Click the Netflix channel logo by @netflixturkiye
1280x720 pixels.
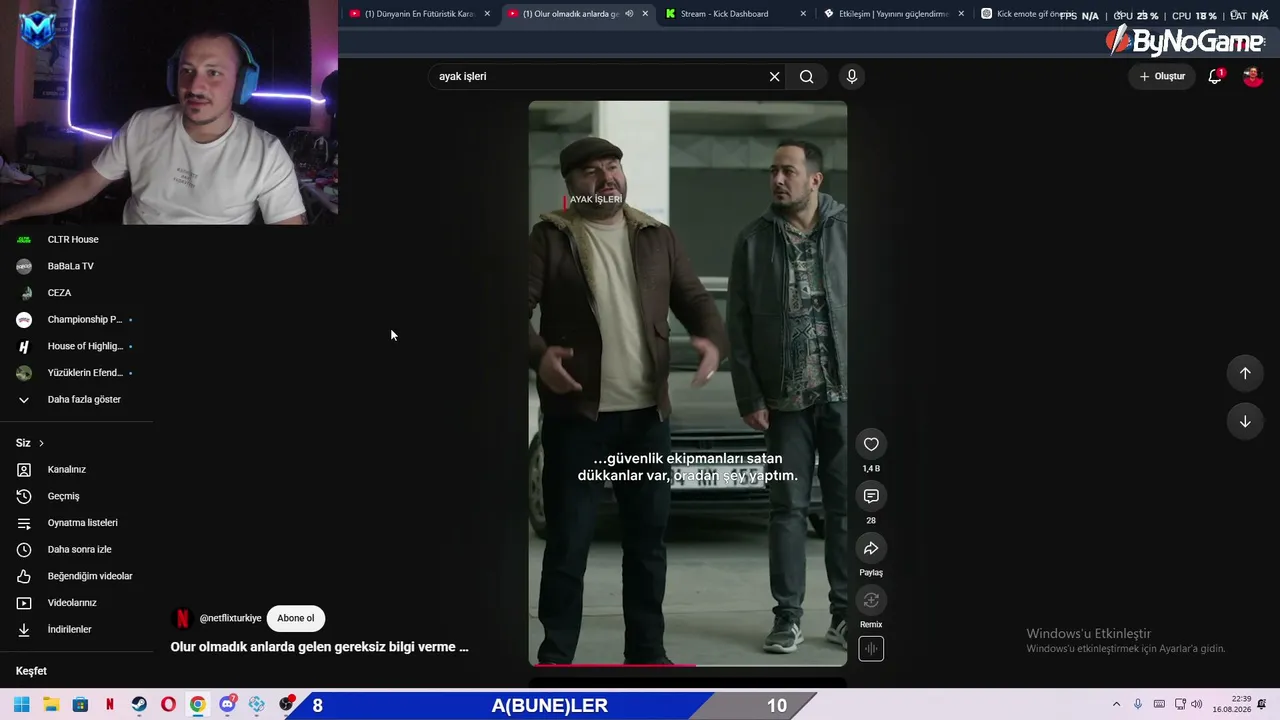point(182,618)
